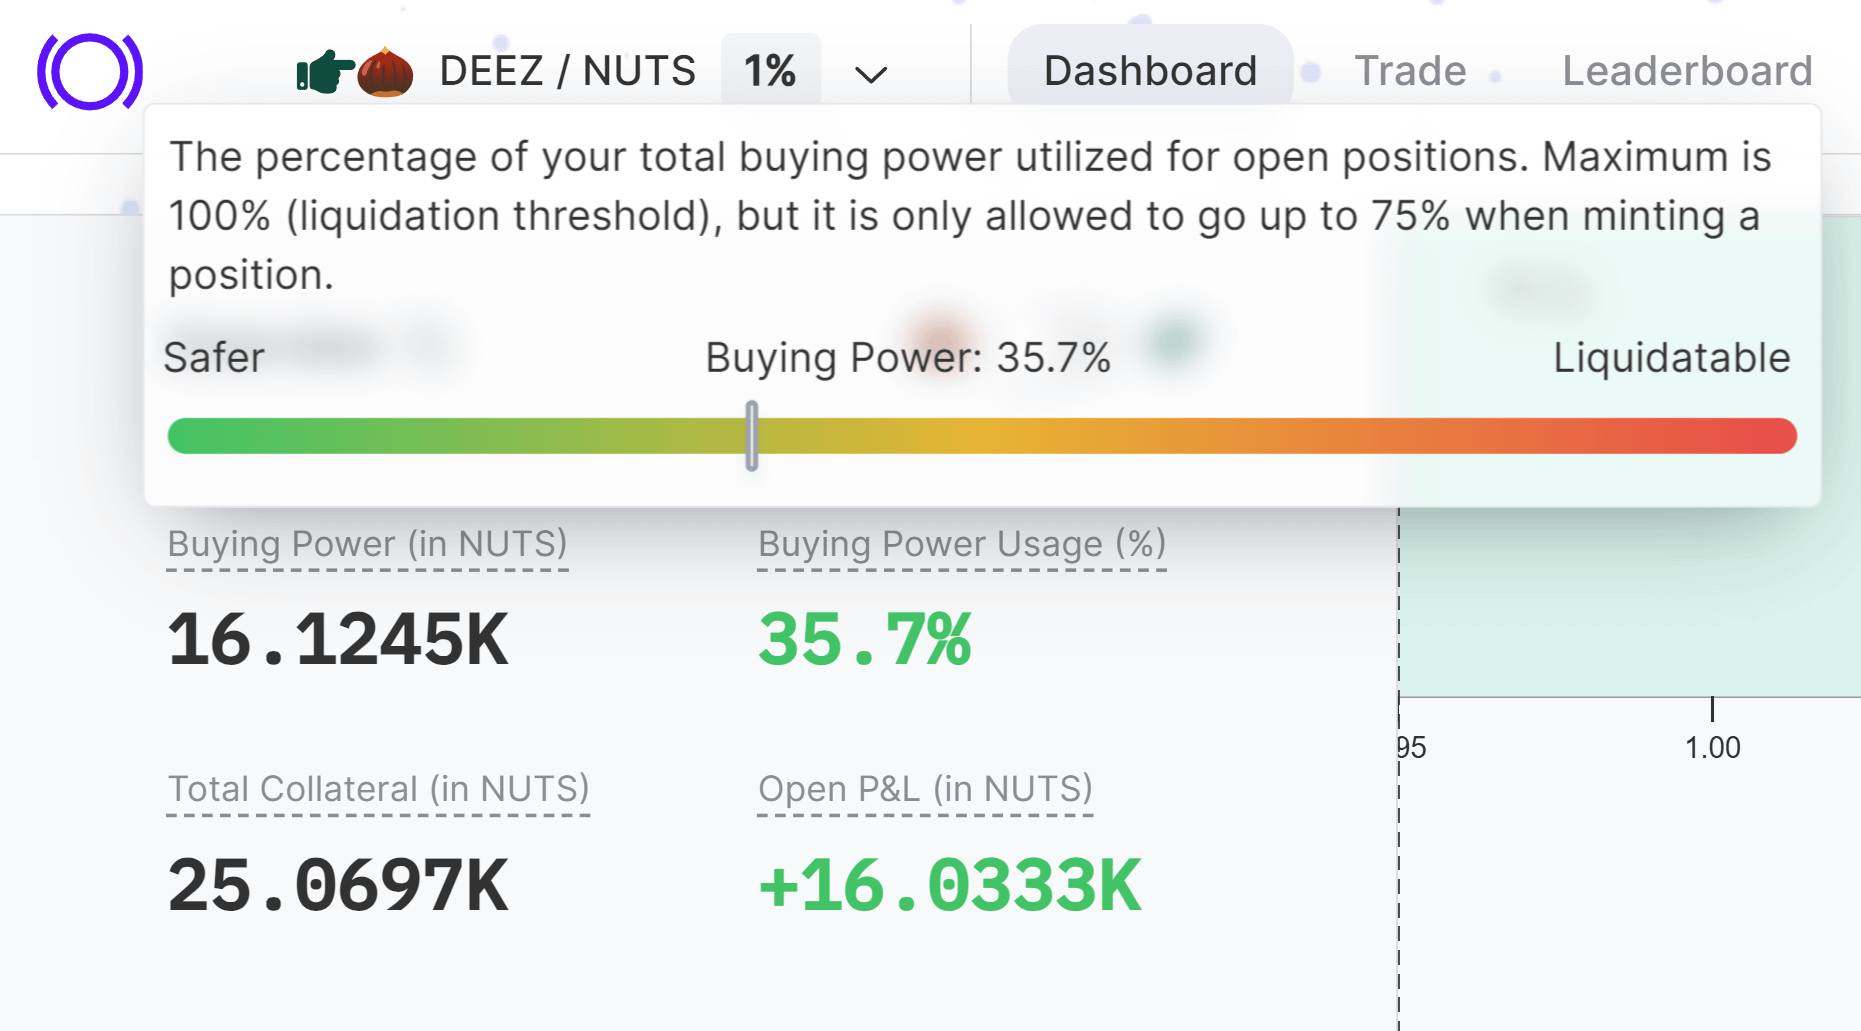
Task: Switch to the Dashboard tab
Action: click(x=1150, y=71)
